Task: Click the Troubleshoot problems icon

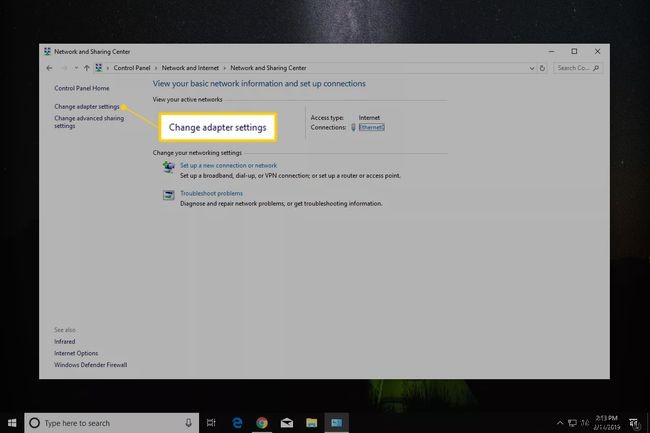Action: pos(168,195)
